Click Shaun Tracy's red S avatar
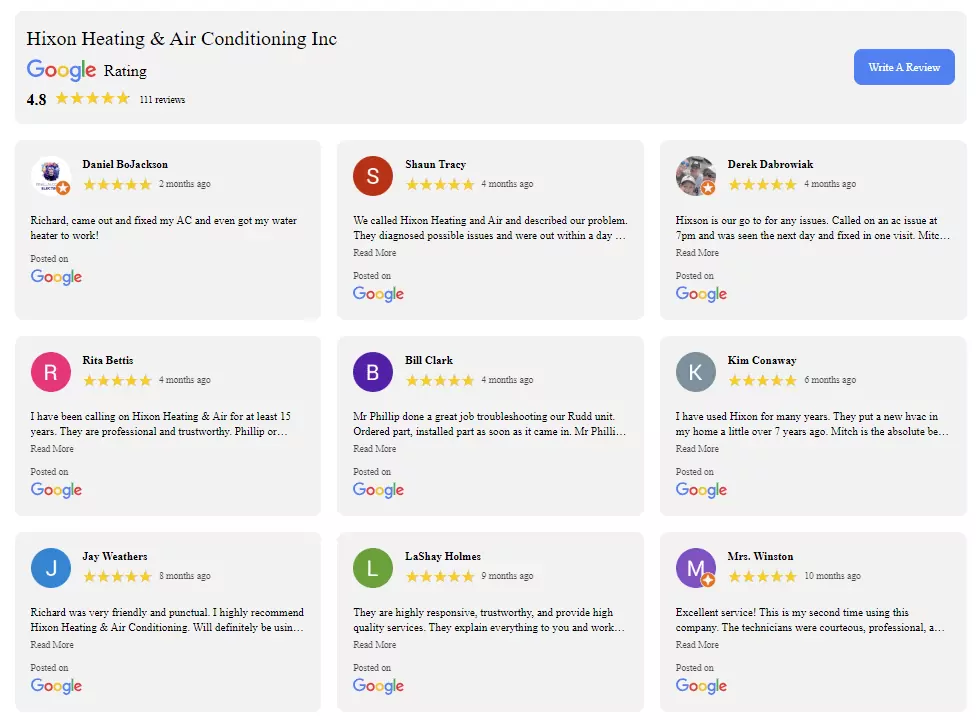980x720 pixels. tap(373, 176)
